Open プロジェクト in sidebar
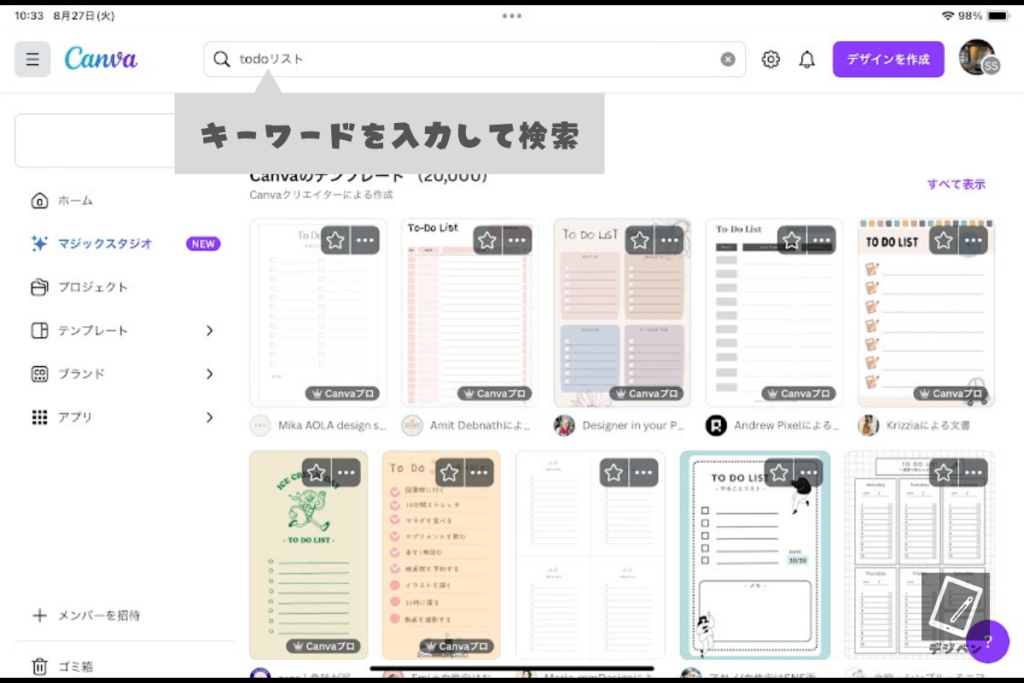 [x=79, y=287]
